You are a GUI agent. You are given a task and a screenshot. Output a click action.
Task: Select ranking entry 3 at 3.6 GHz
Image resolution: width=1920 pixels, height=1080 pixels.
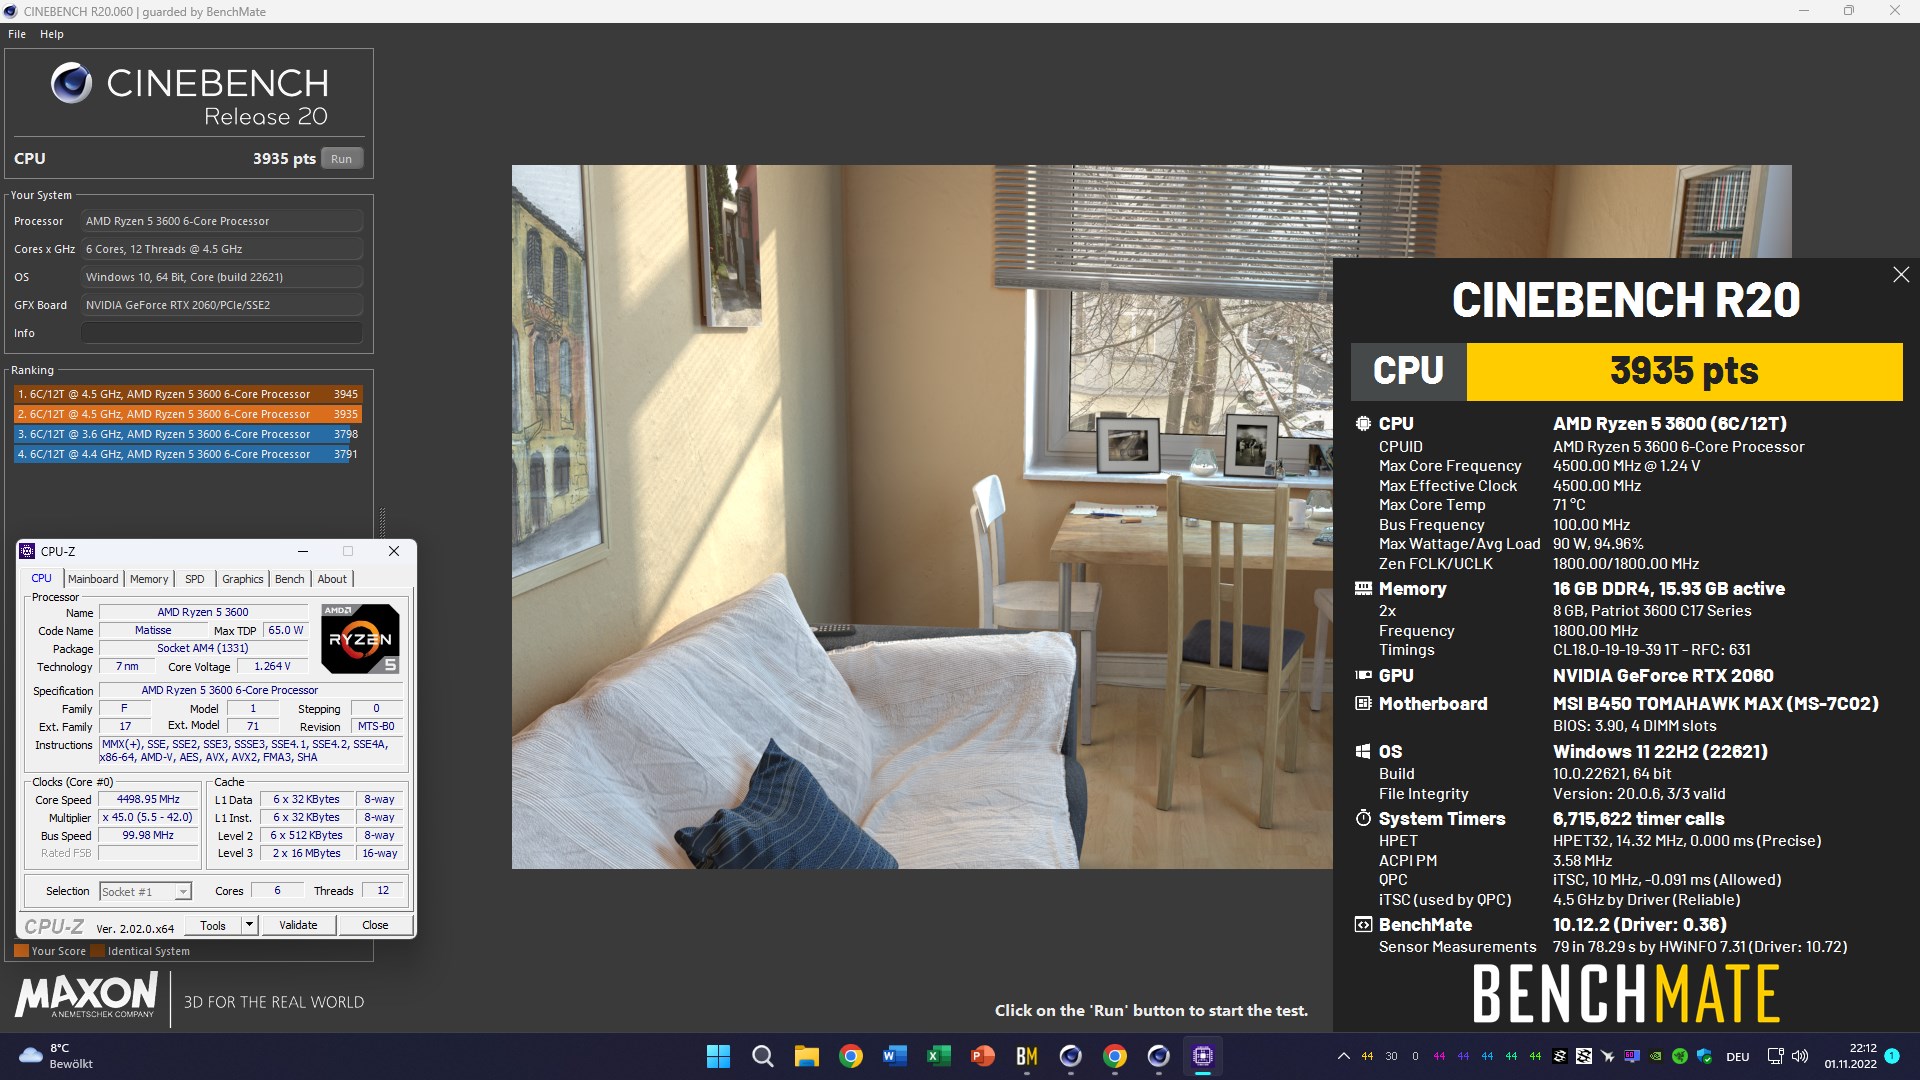coord(187,434)
